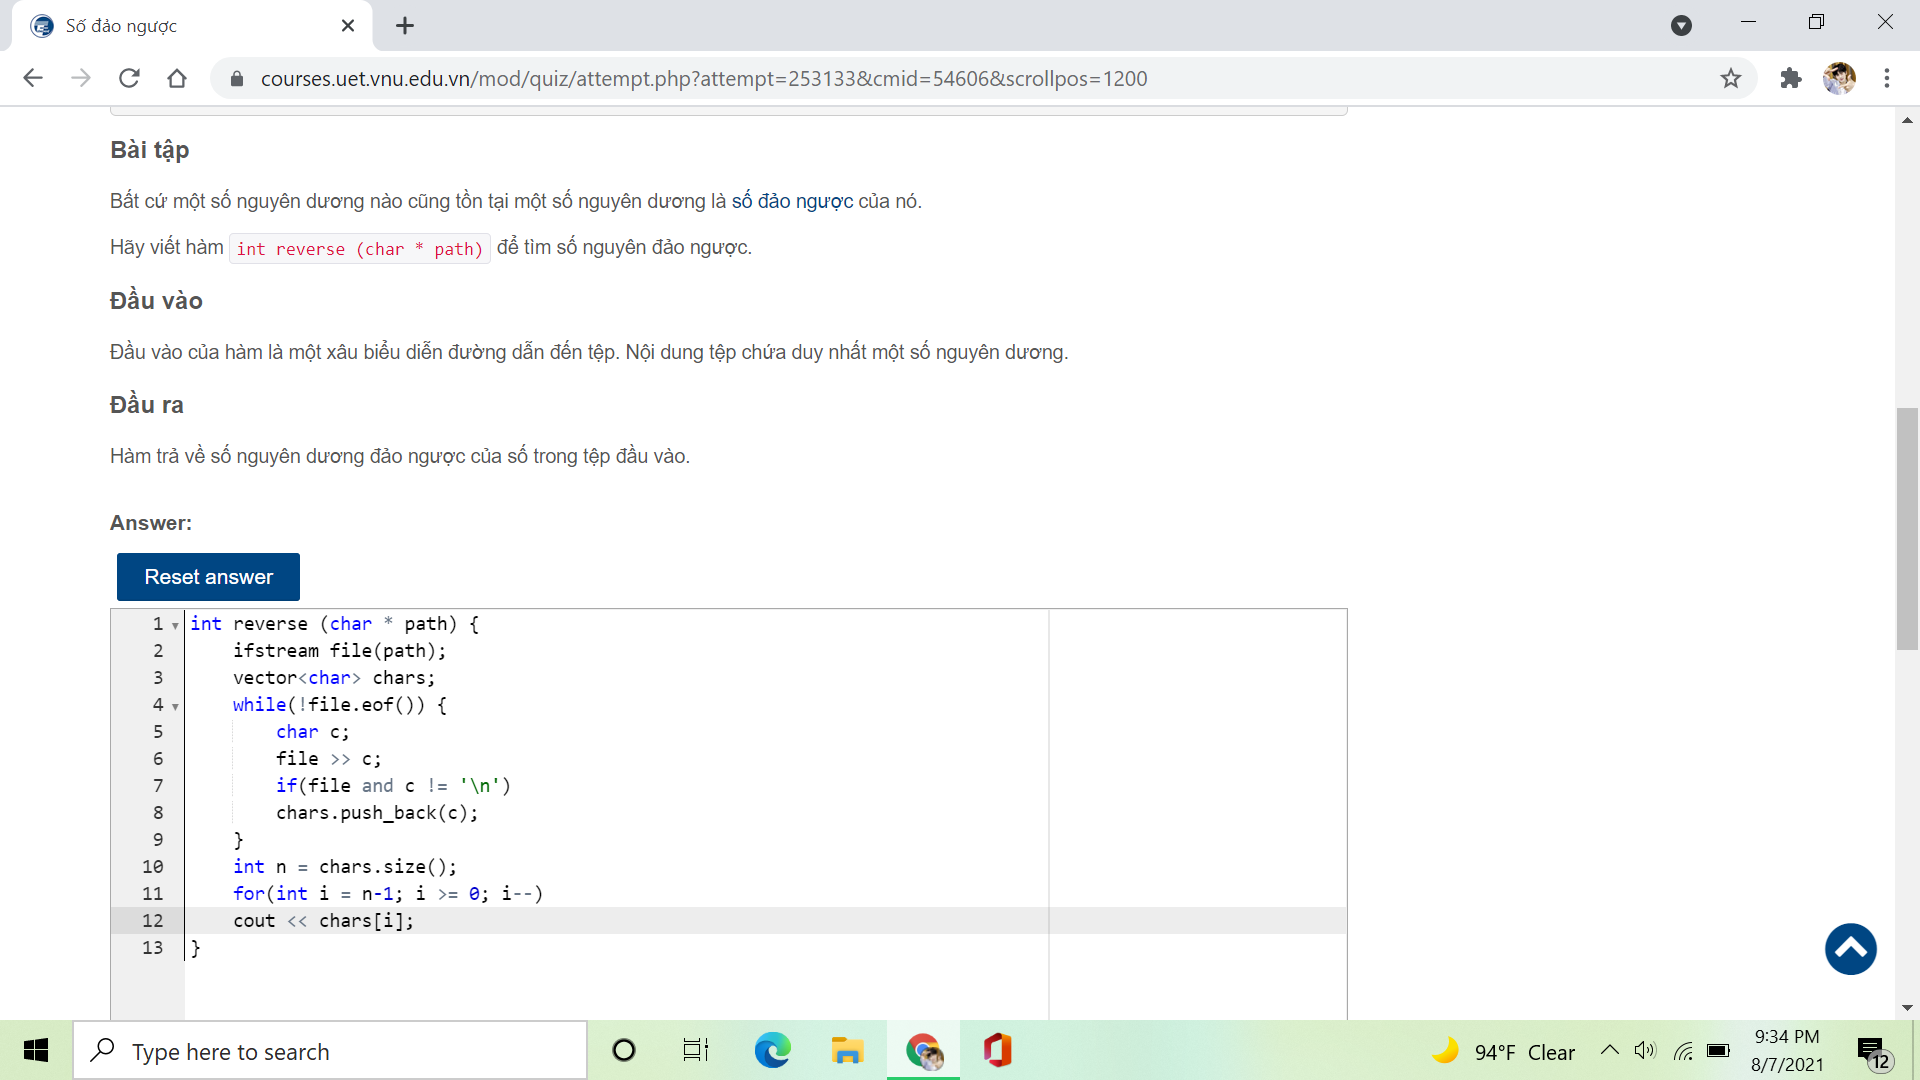Click the scroll-to-top round button
Image resolution: width=1920 pixels, height=1080 pixels.
point(1851,949)
